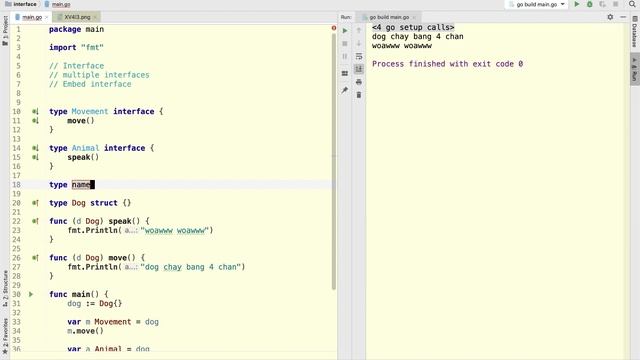640x360 pixels.
Task: Click line number 20 in gutter
Action: pos(16,203)
